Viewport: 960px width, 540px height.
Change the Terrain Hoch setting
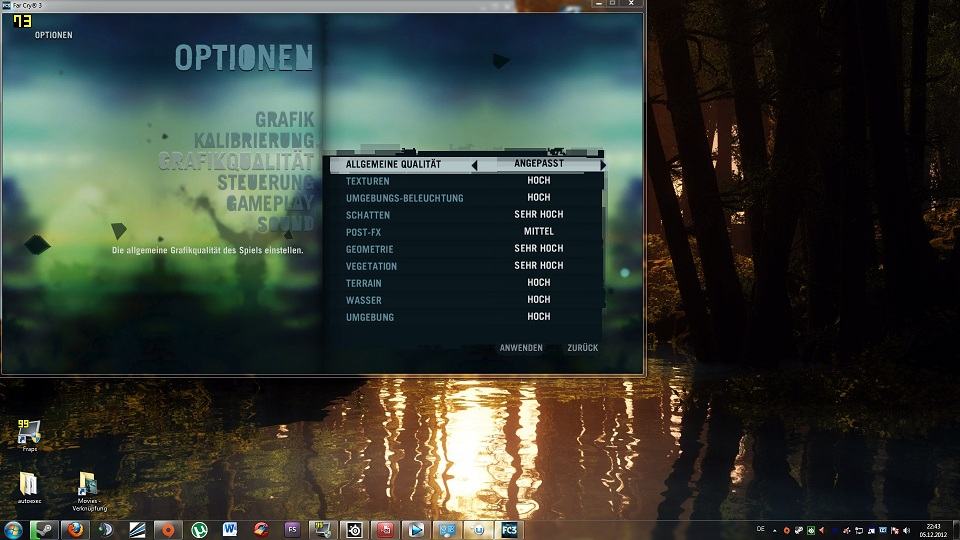(x=539, y=282)
